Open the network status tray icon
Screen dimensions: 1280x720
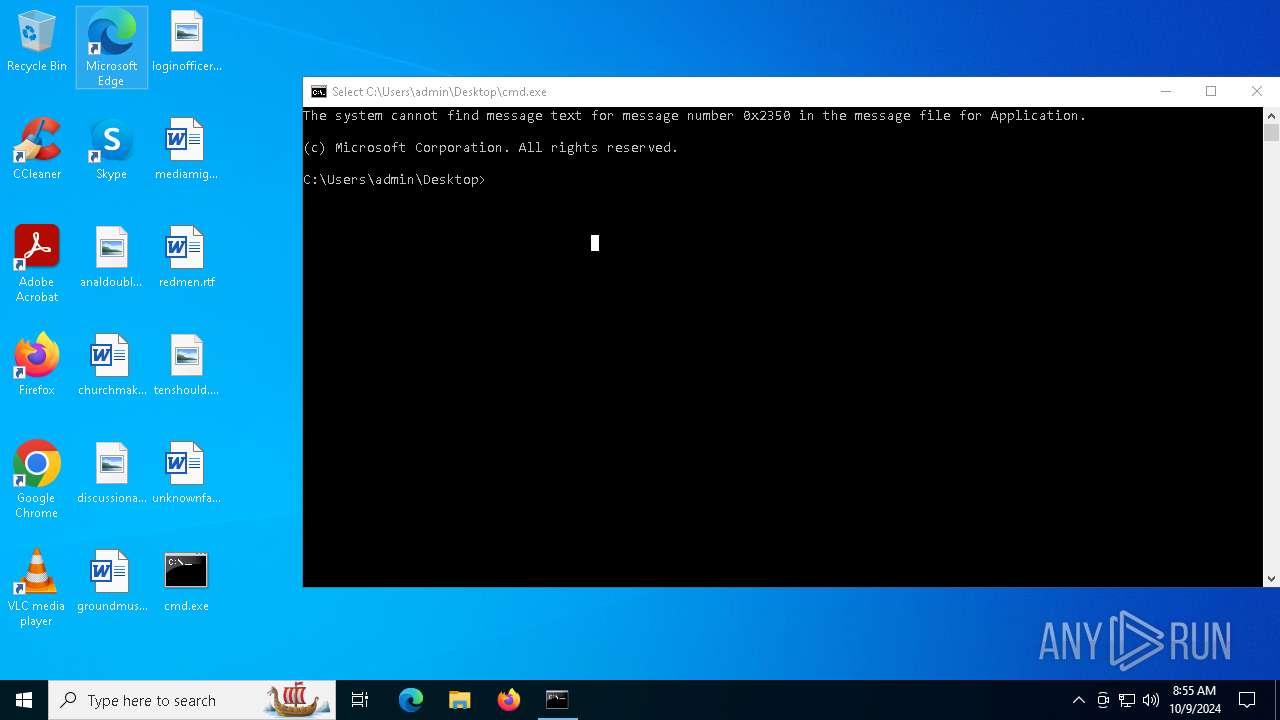[1127, 700]
